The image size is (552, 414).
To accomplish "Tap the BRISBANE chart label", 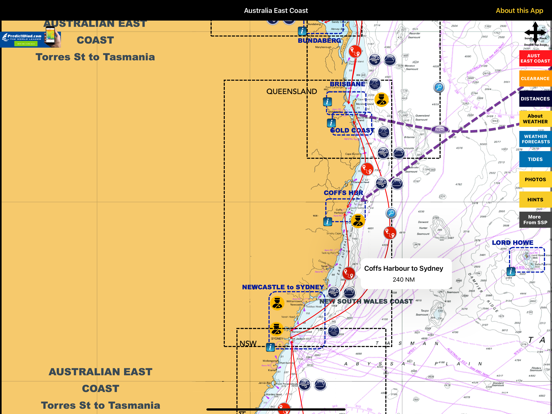I will [x=347, y=84].
